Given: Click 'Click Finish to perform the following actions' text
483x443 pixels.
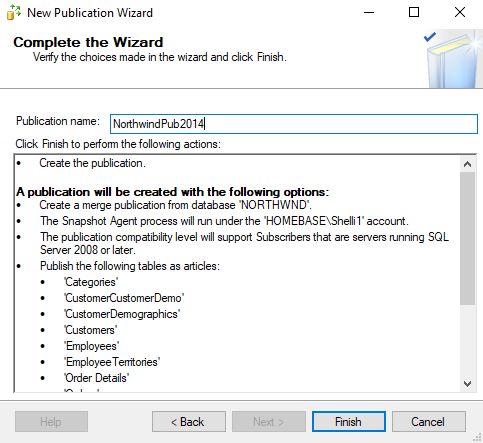Looking at the screenshot, I should click(x=118, y=144).
